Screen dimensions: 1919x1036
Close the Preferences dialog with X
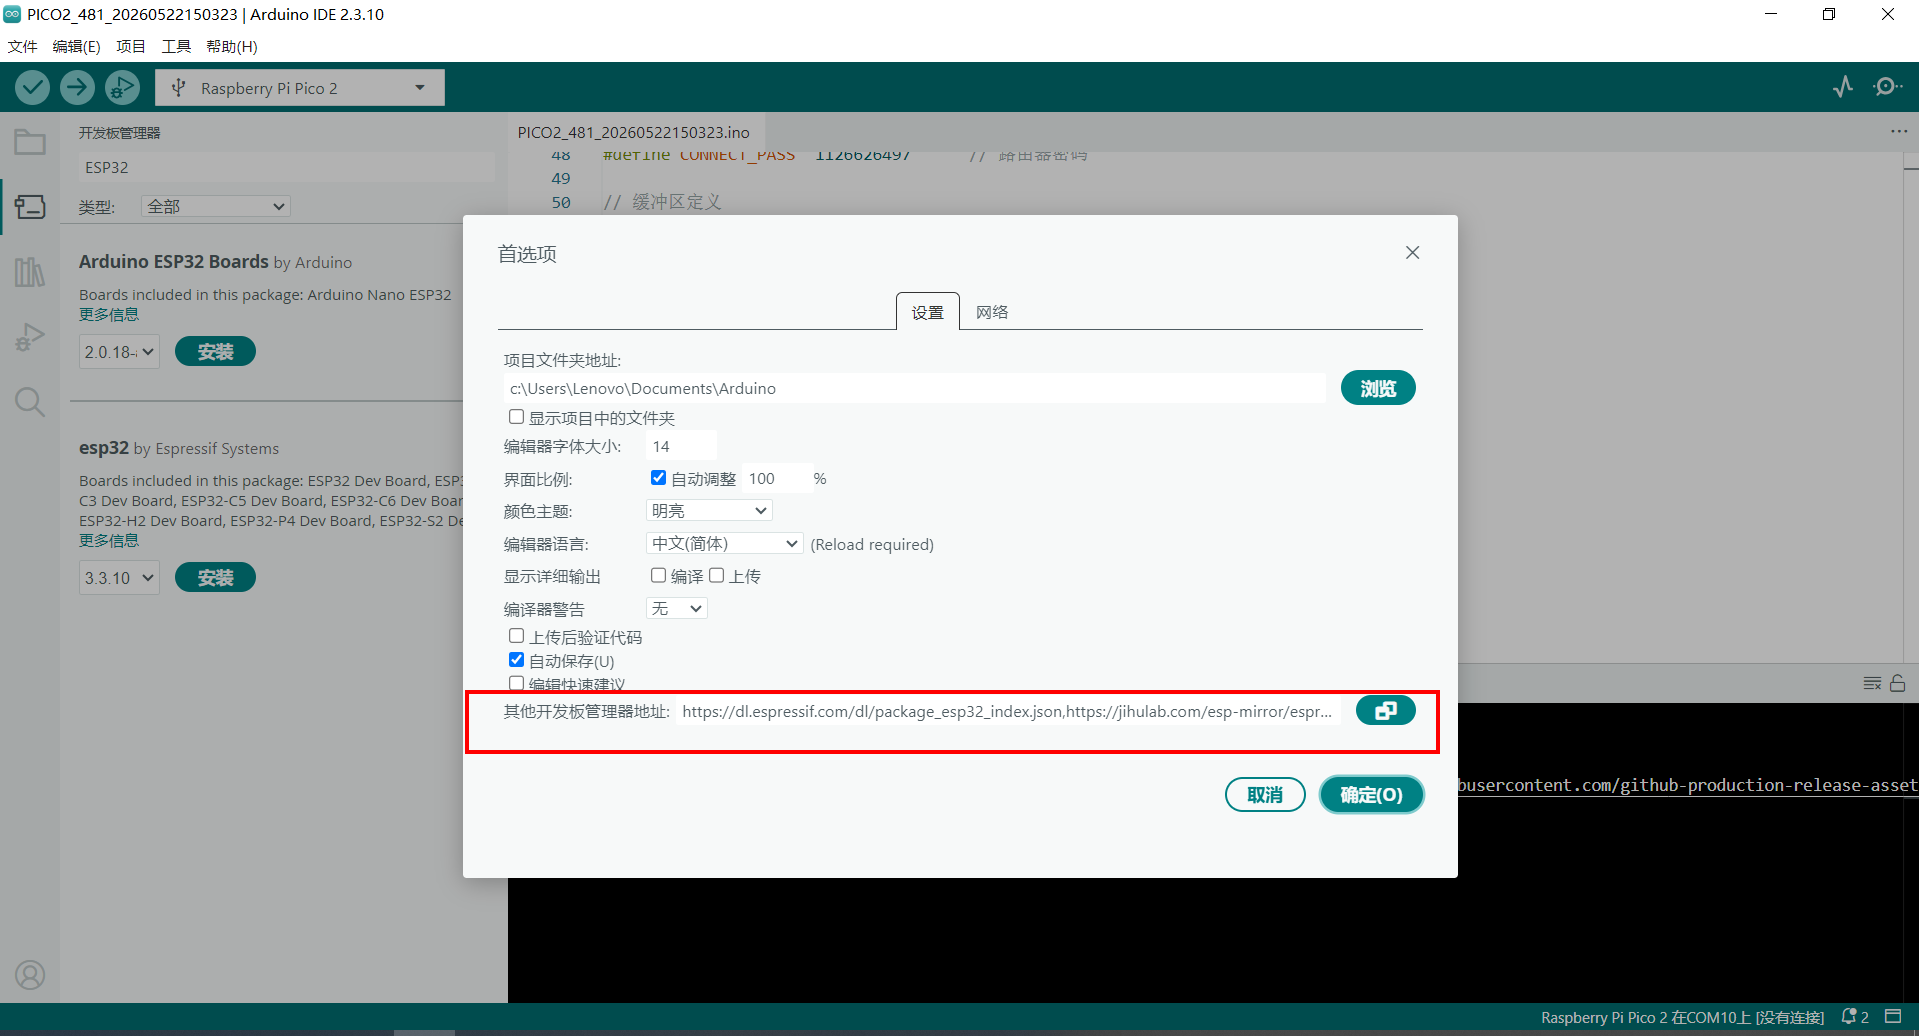(x=1412, y=252)
